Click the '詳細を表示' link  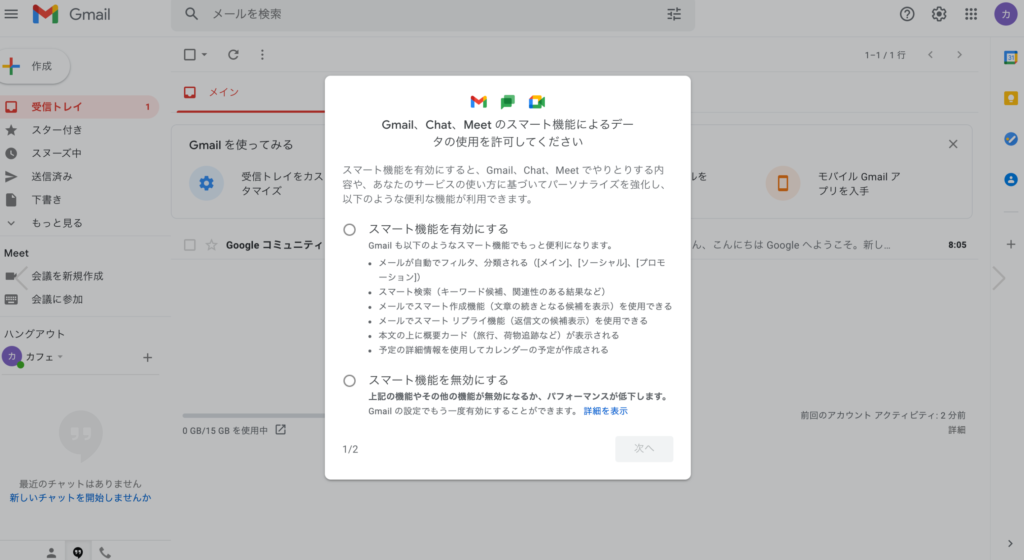coord(606,411)
